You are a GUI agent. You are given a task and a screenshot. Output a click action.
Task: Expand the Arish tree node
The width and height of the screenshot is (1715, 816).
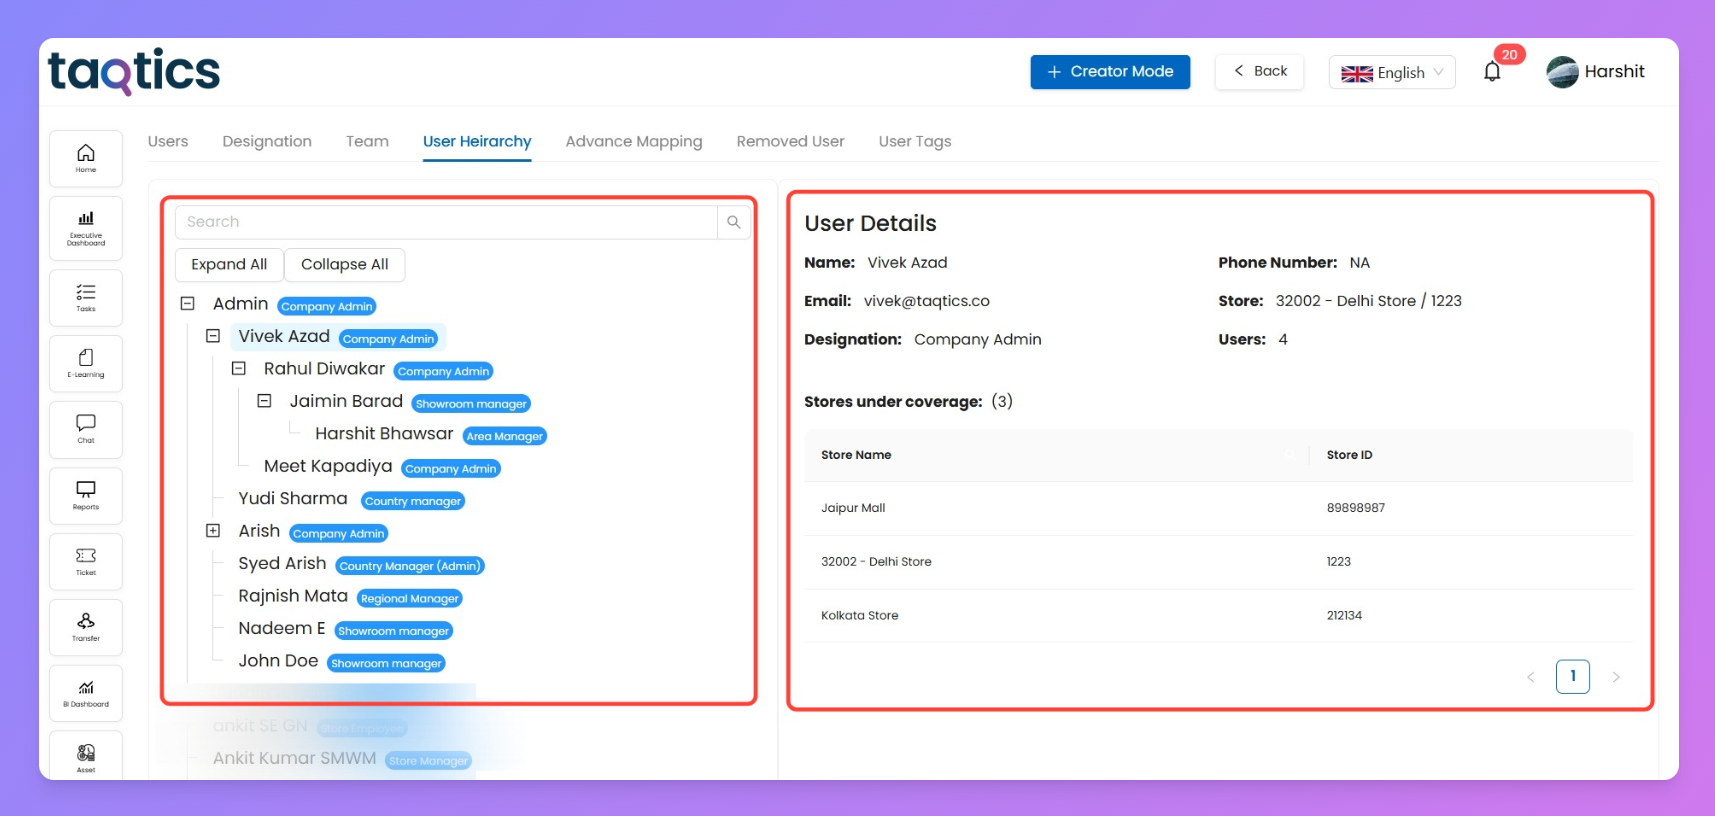click(x=213, y=531)
